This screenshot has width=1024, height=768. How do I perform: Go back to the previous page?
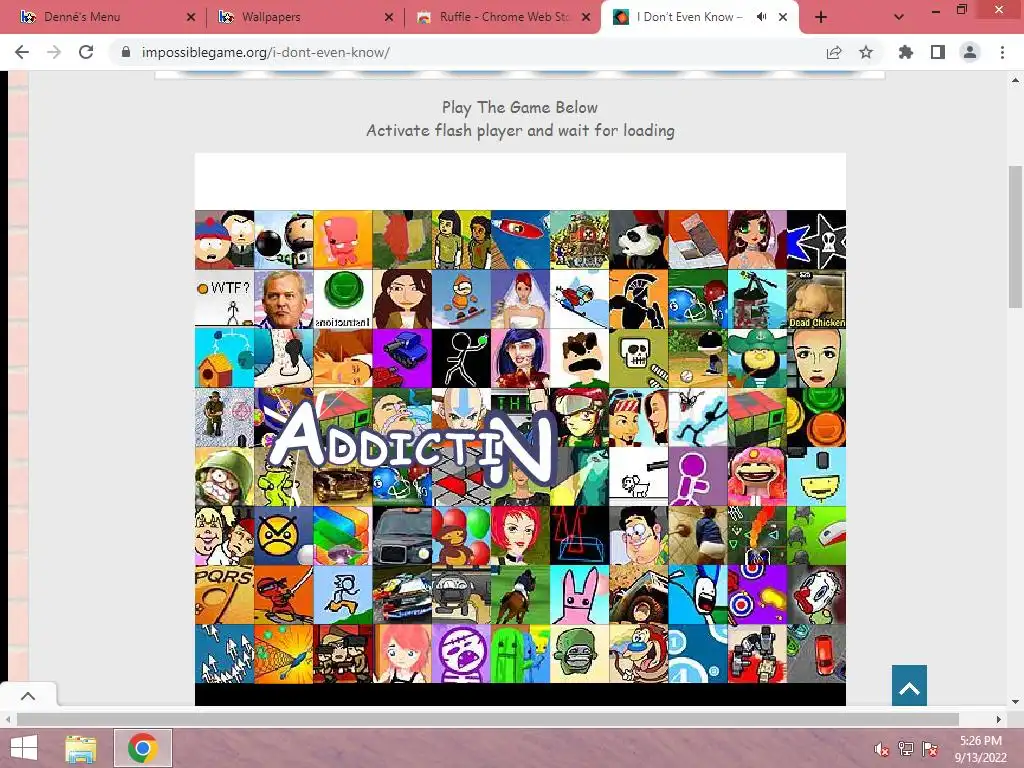point(22,52)
